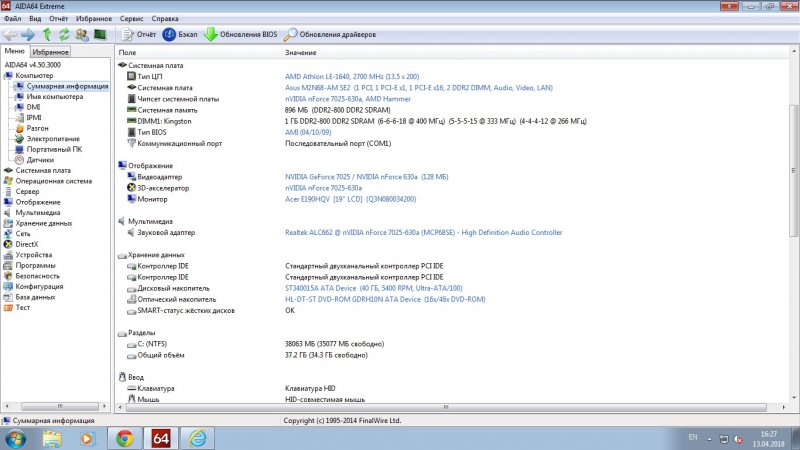Open Google Chrome from the taskbar

click(x=124, y=438)
